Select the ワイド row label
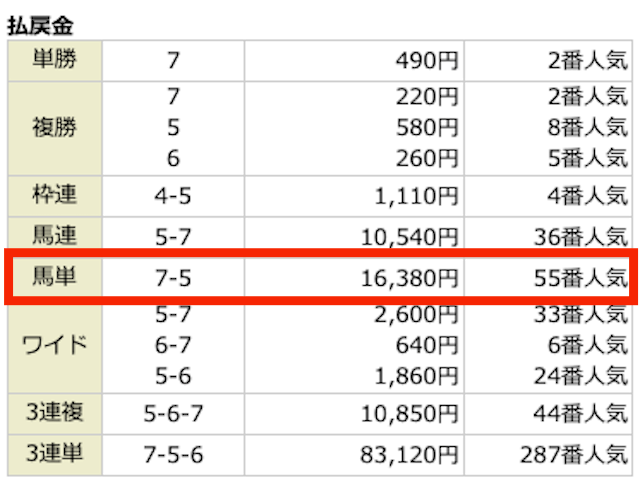Screen dimensions: 640x480 [x=55, y=345]
